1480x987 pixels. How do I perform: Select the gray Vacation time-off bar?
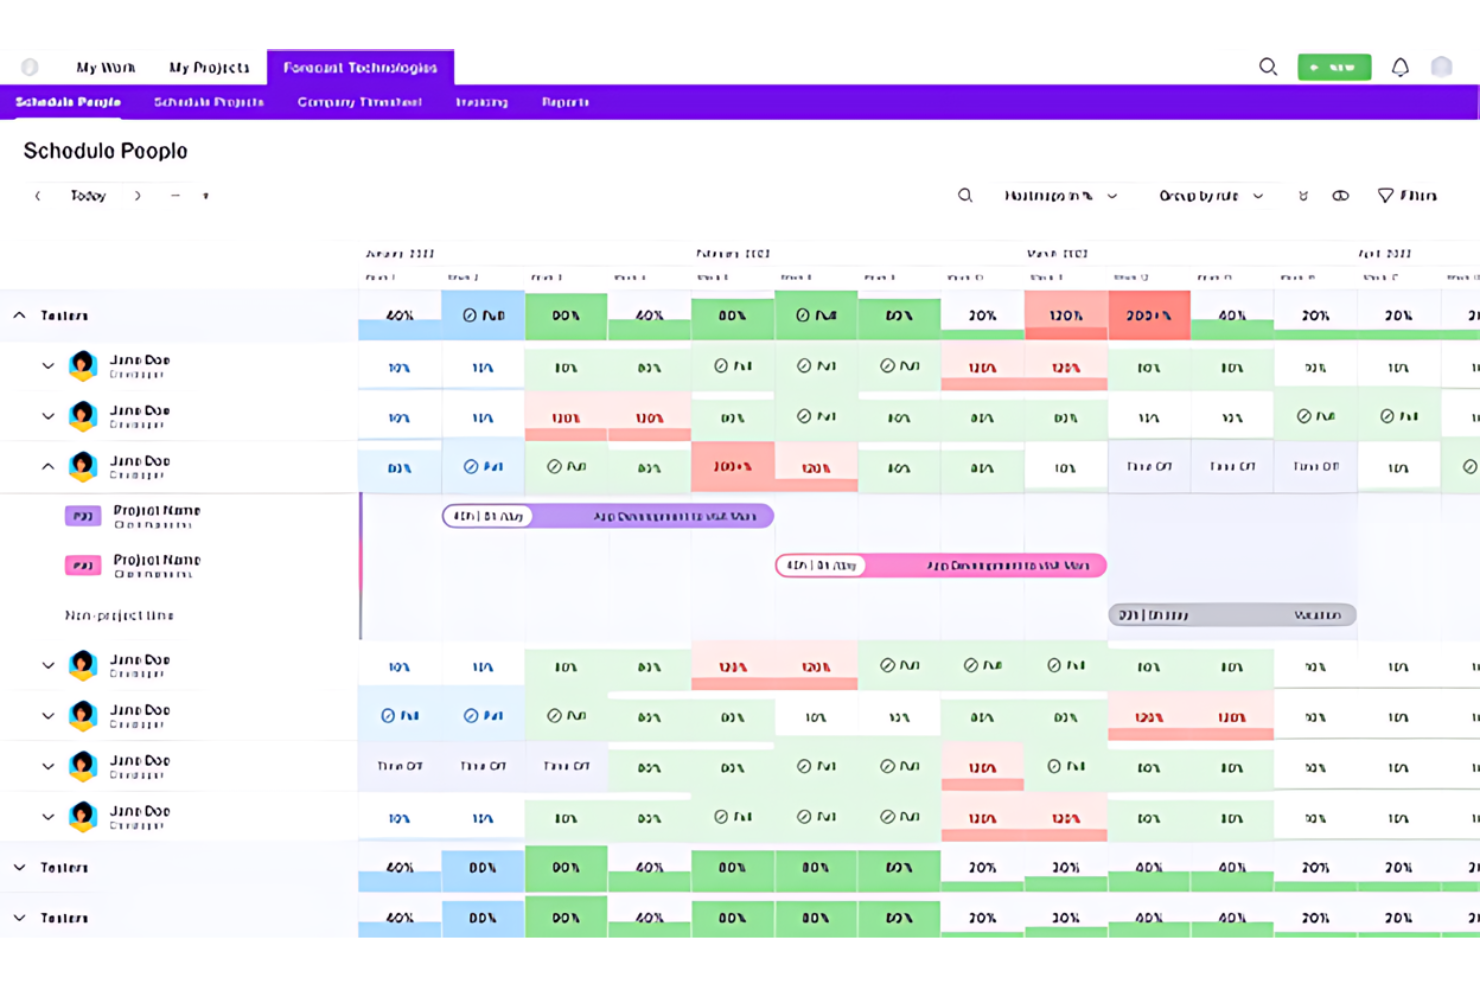click(x=1232, y=615)
